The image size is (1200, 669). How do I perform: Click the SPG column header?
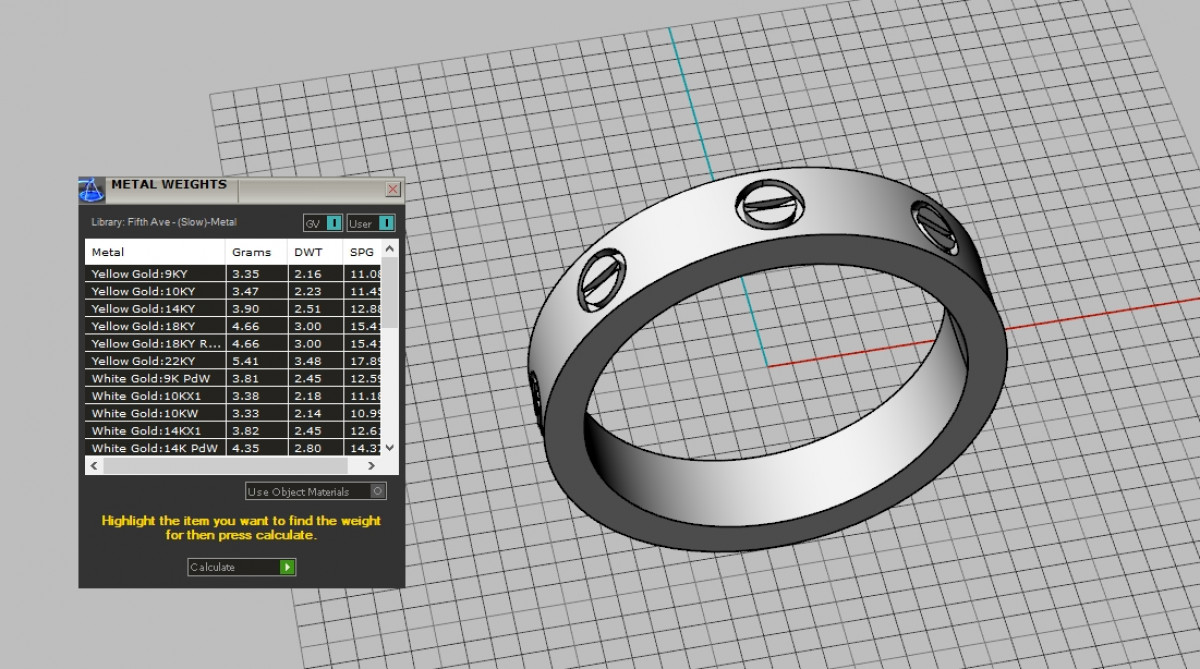point(362,252)
